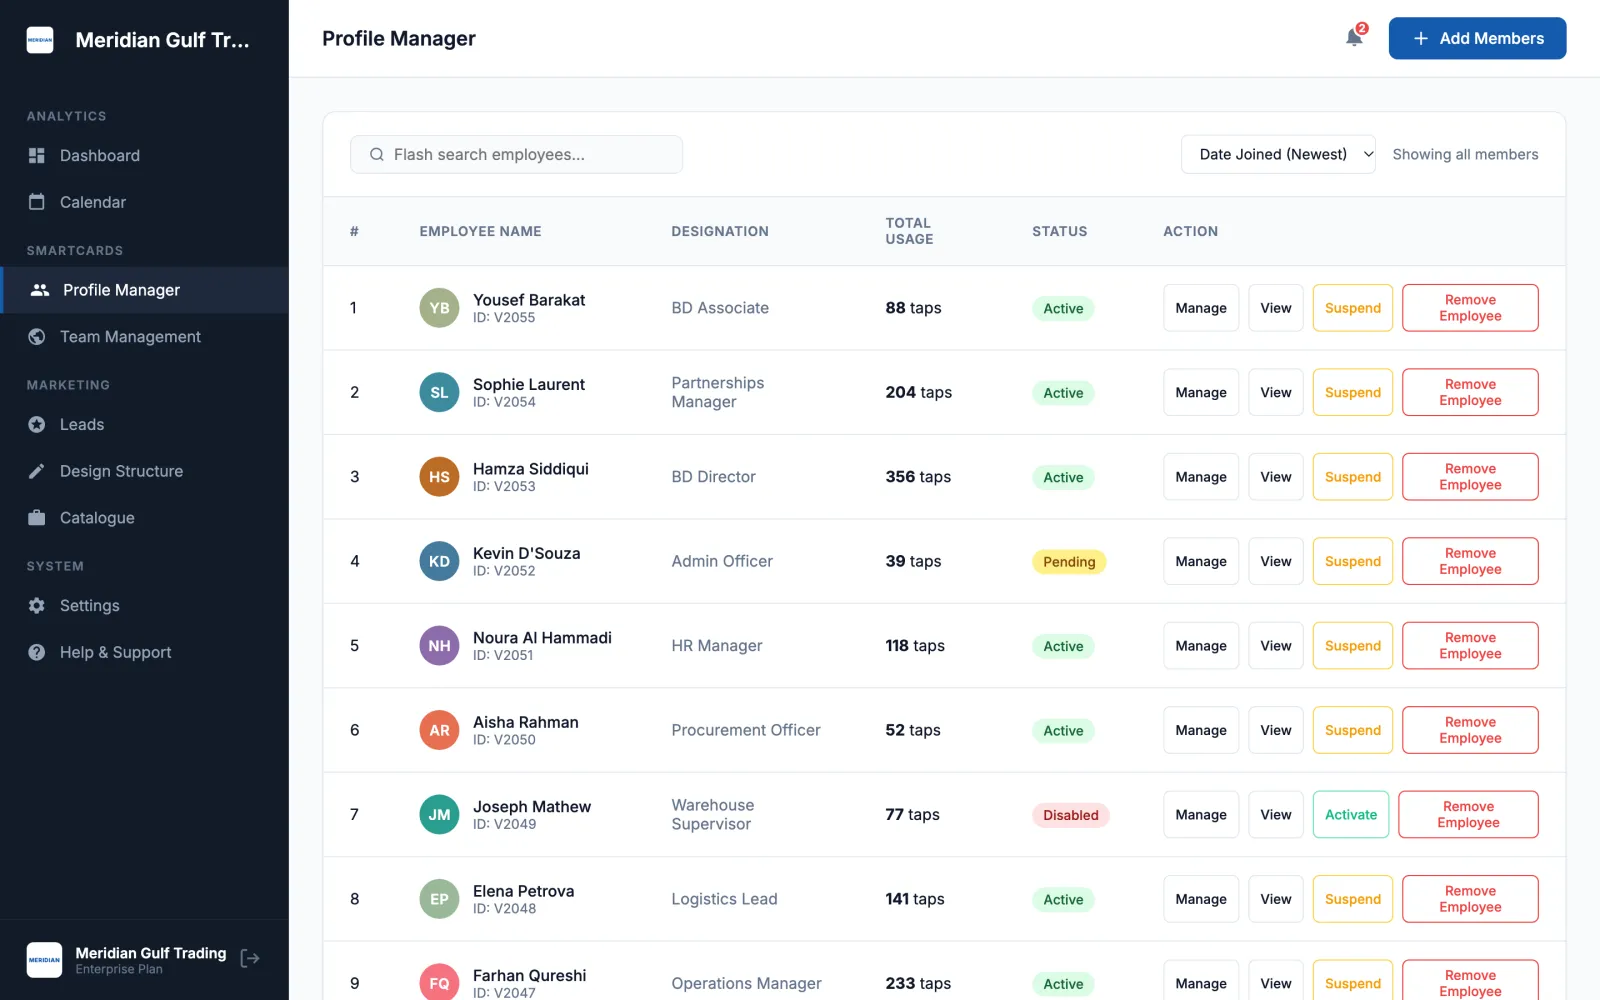Click Noura Al Hammadi's NH avatar
The width and height of the screenshot is (1600, 1000).
click(x=439, y=646)
